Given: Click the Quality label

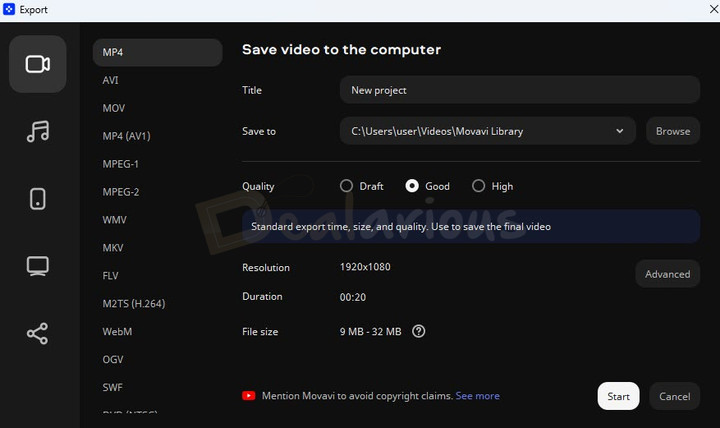Looking at the screenshot, I should pos(258,186).
